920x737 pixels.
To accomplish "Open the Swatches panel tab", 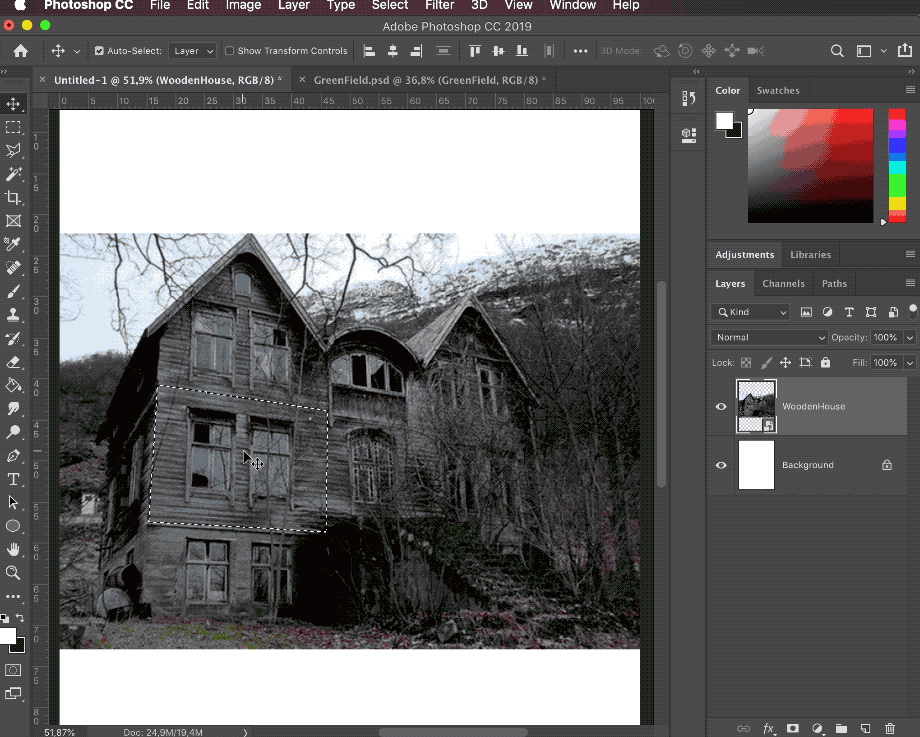I will click(x=777, y=90).
